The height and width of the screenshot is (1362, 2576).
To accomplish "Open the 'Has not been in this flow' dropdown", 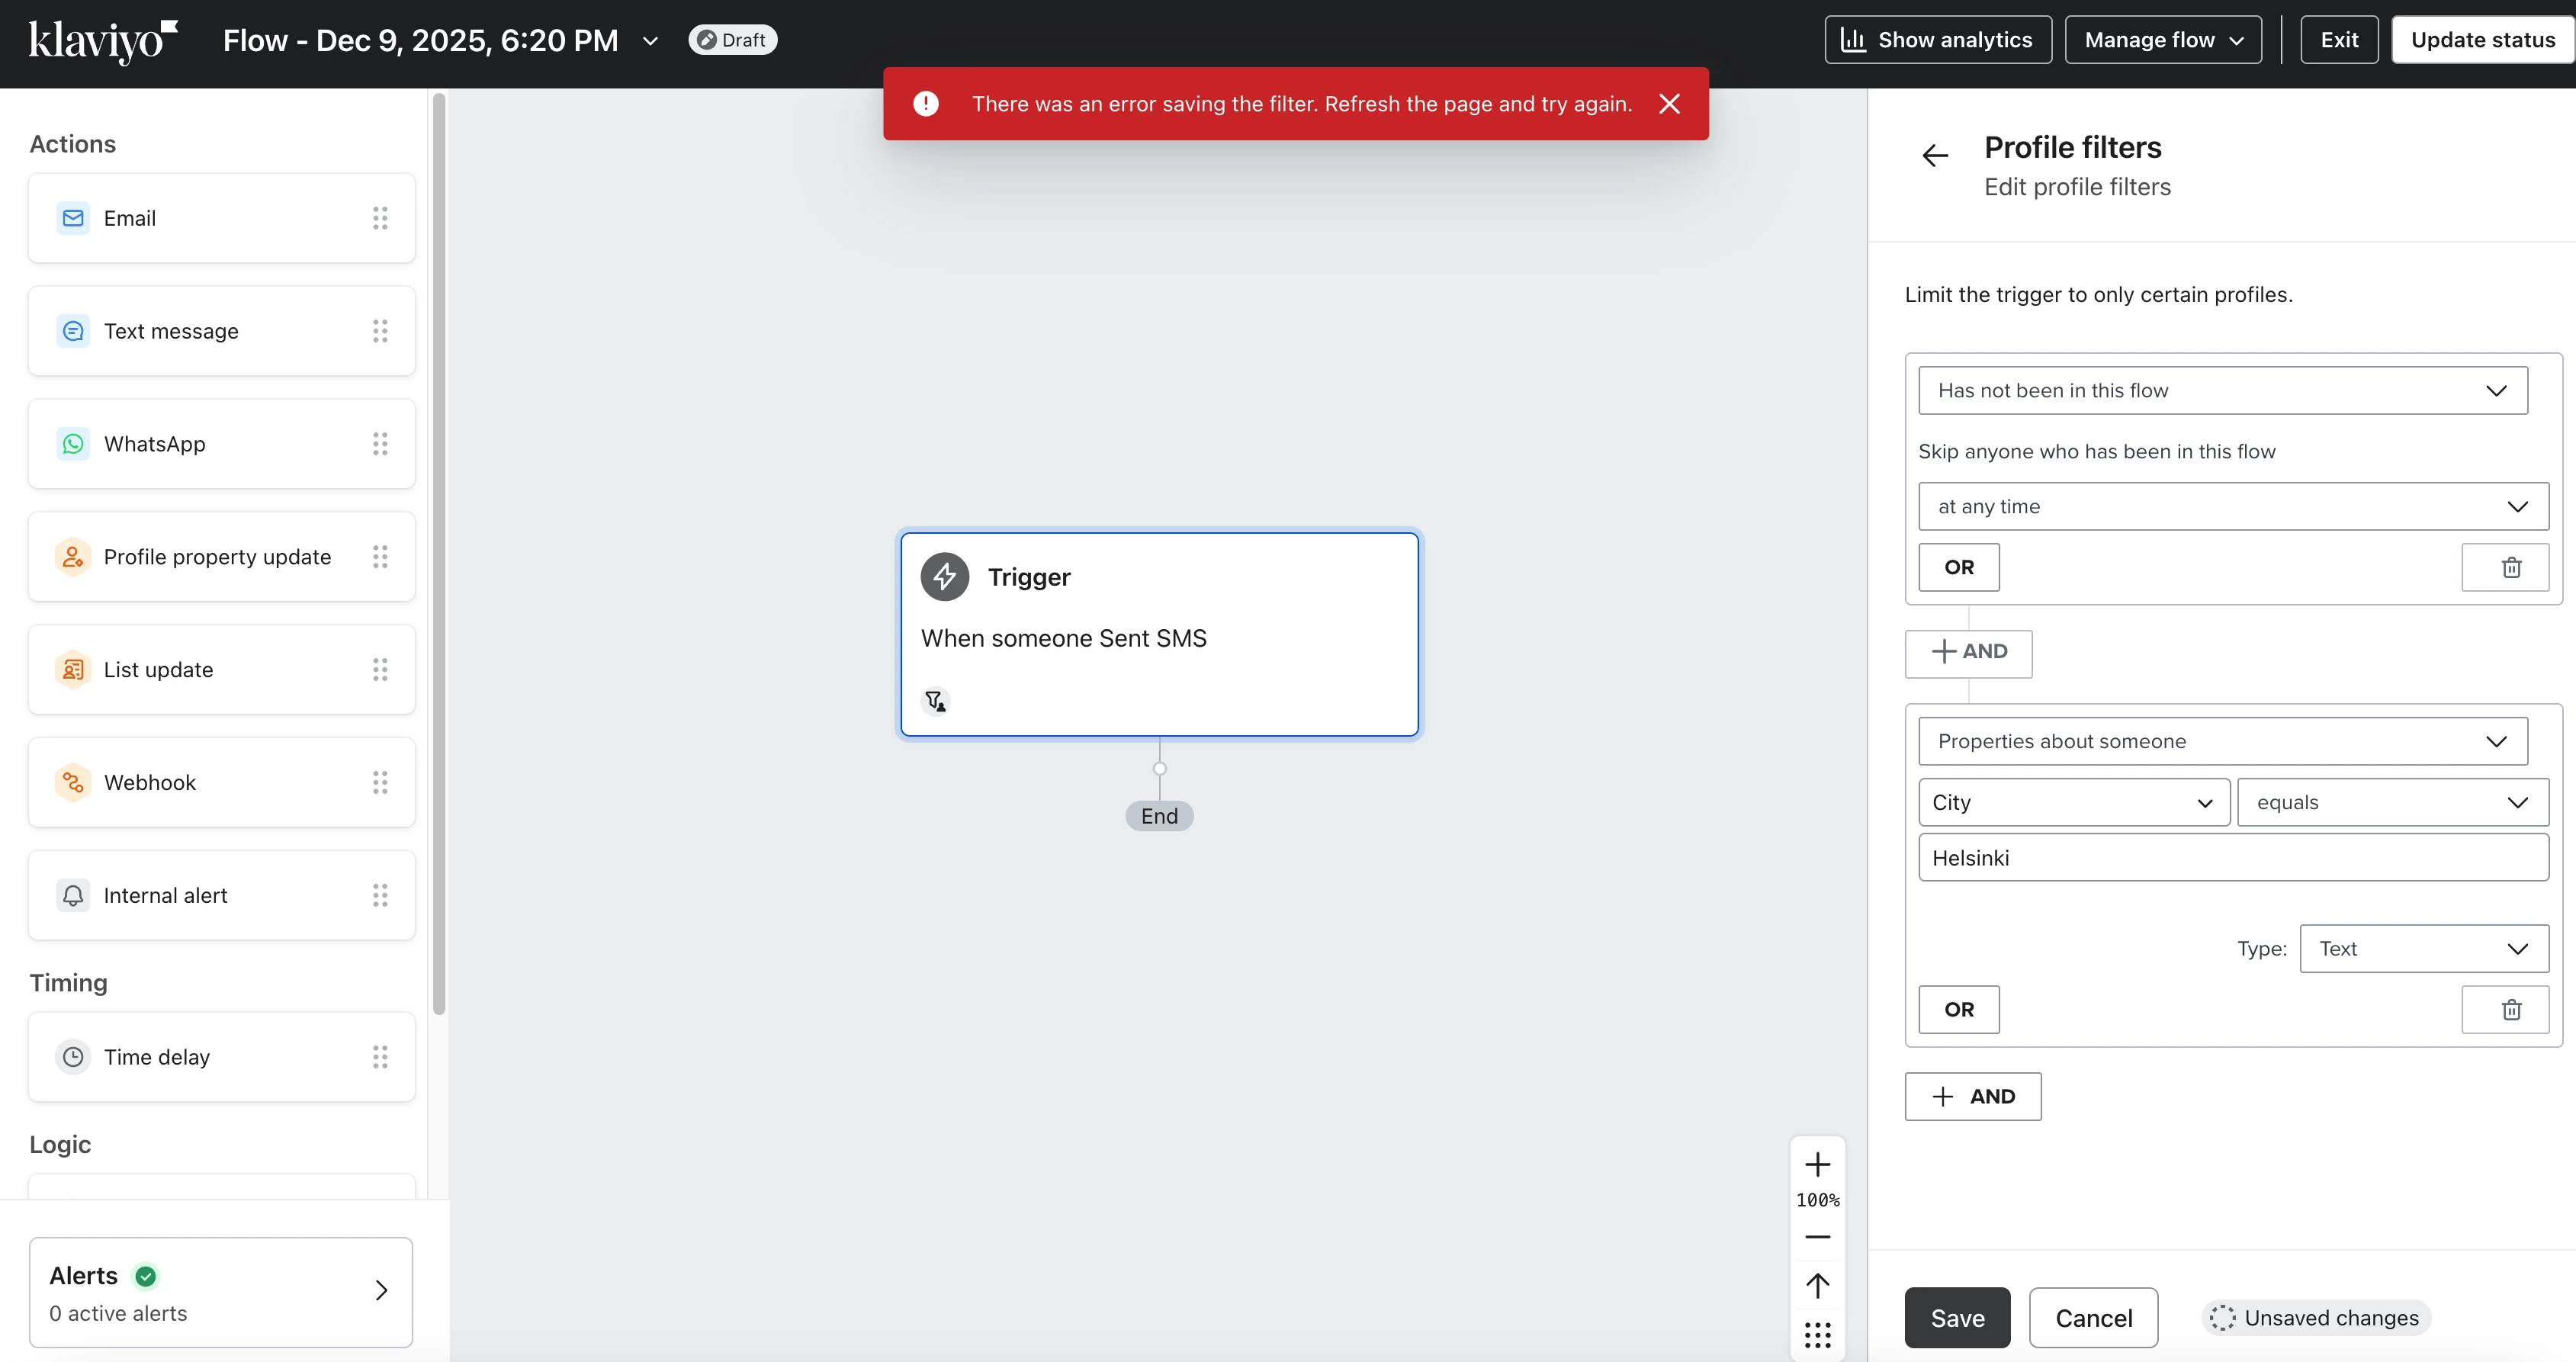I will 2222,390.
